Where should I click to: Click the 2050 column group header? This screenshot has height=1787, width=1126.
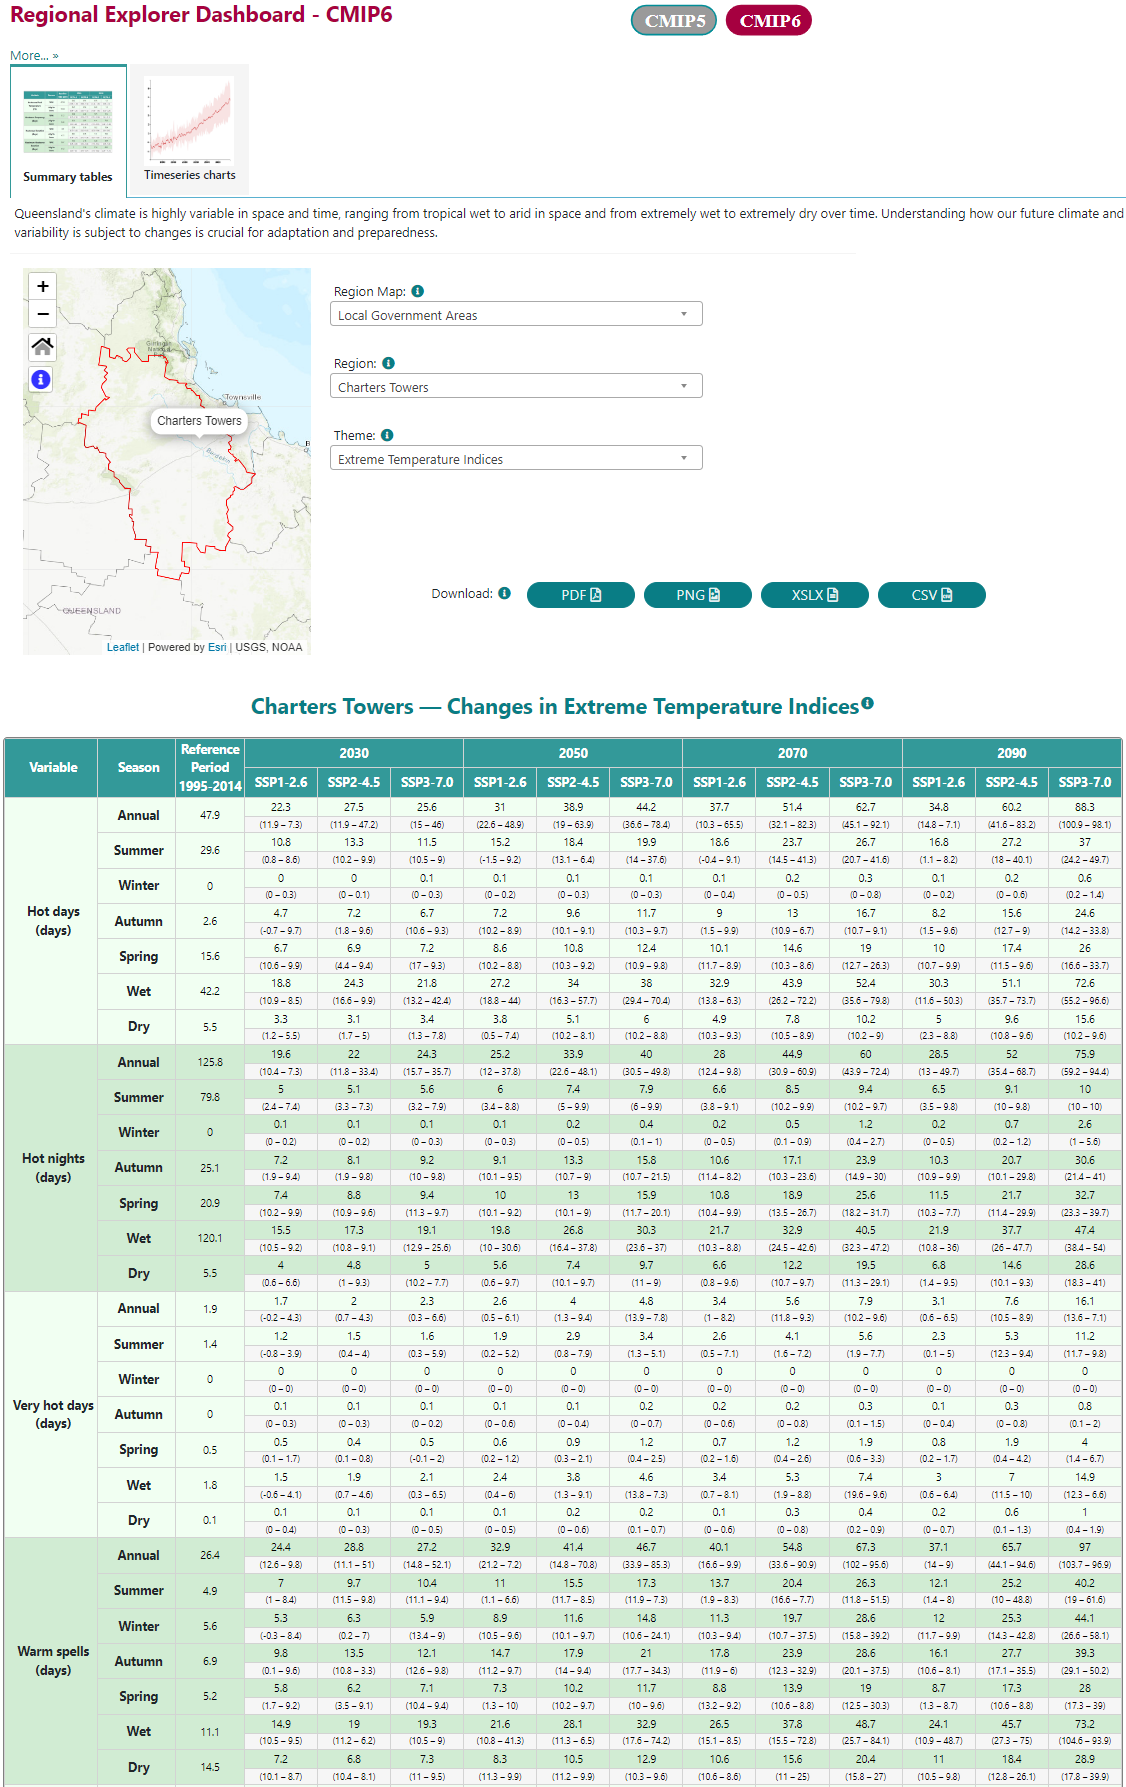[x=573, y=753]
